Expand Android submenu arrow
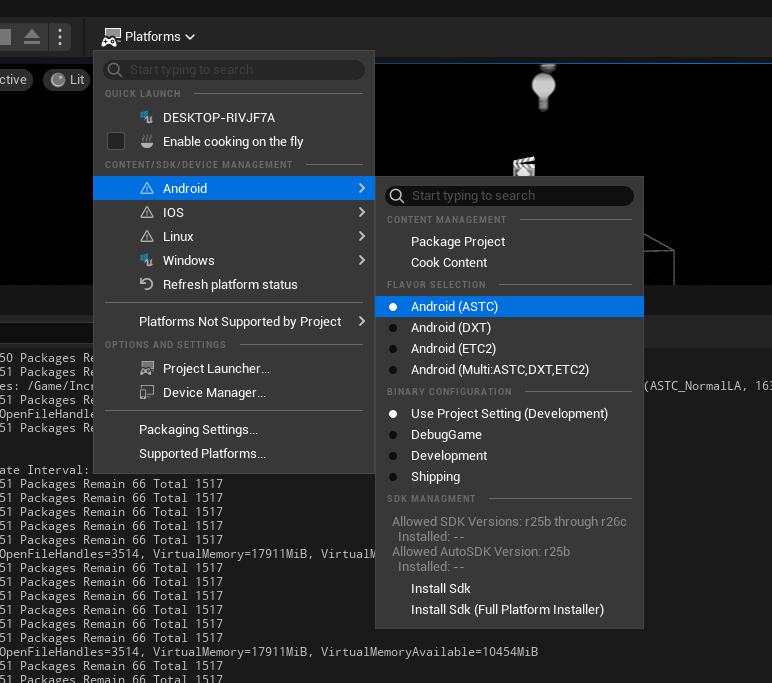The image size is (772, 683). tap(362, 188)
